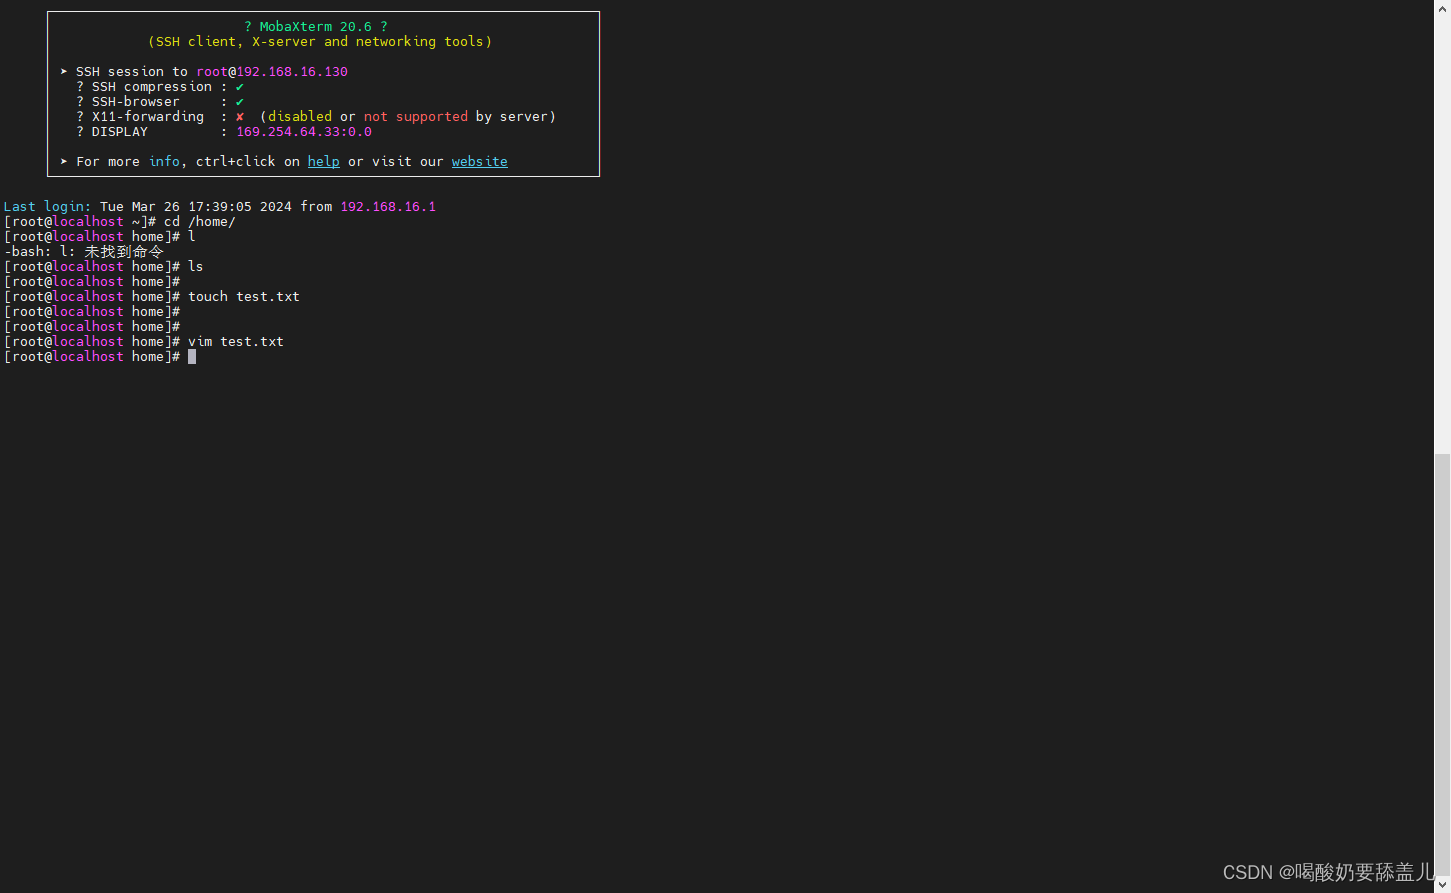Click the 'touch test.txt' command text

coord(244,297)
